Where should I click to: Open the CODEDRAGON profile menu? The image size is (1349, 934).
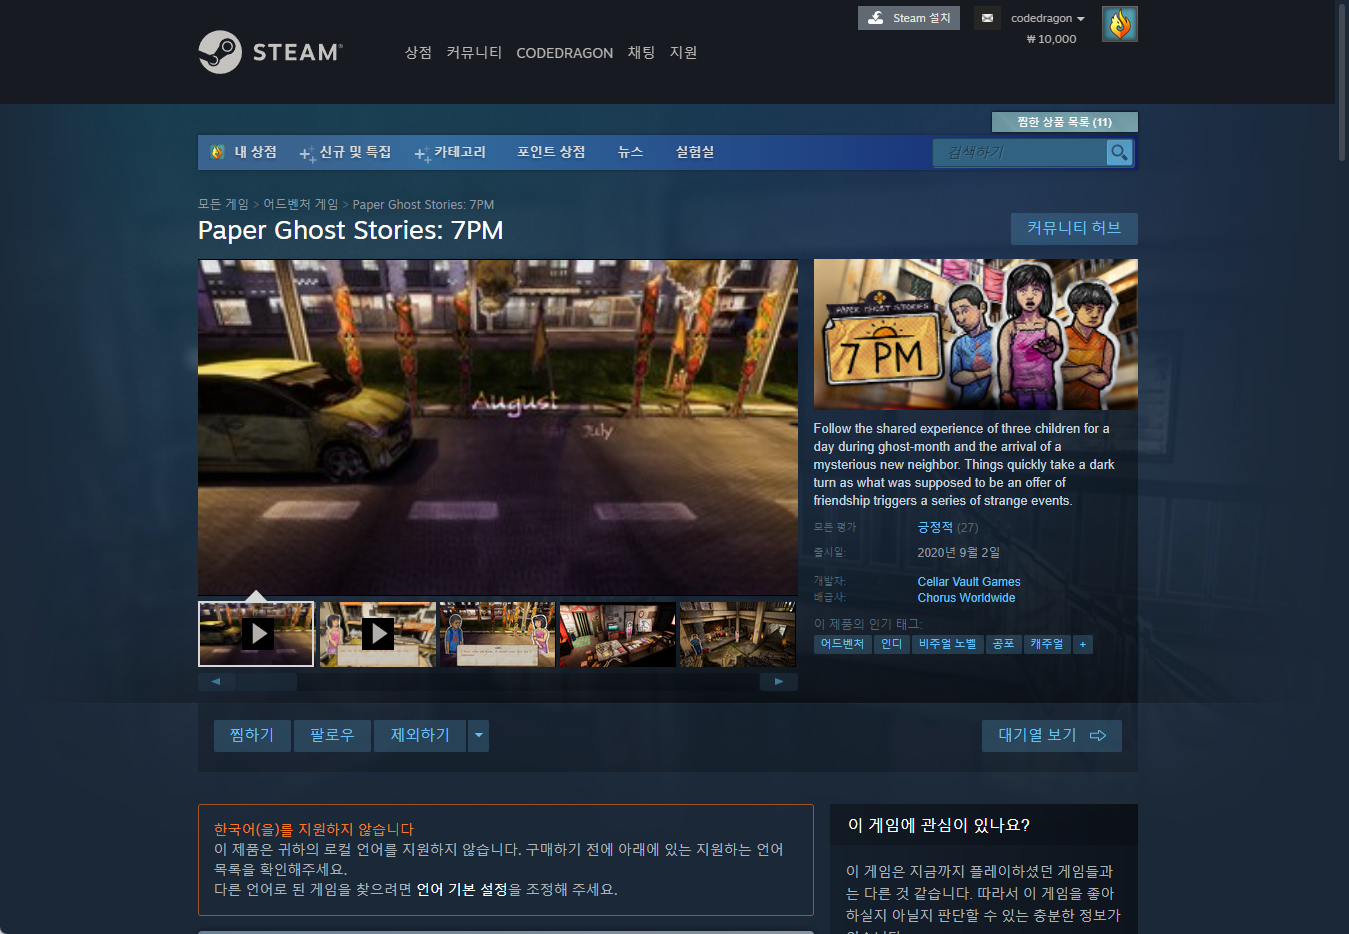(564, 53)
